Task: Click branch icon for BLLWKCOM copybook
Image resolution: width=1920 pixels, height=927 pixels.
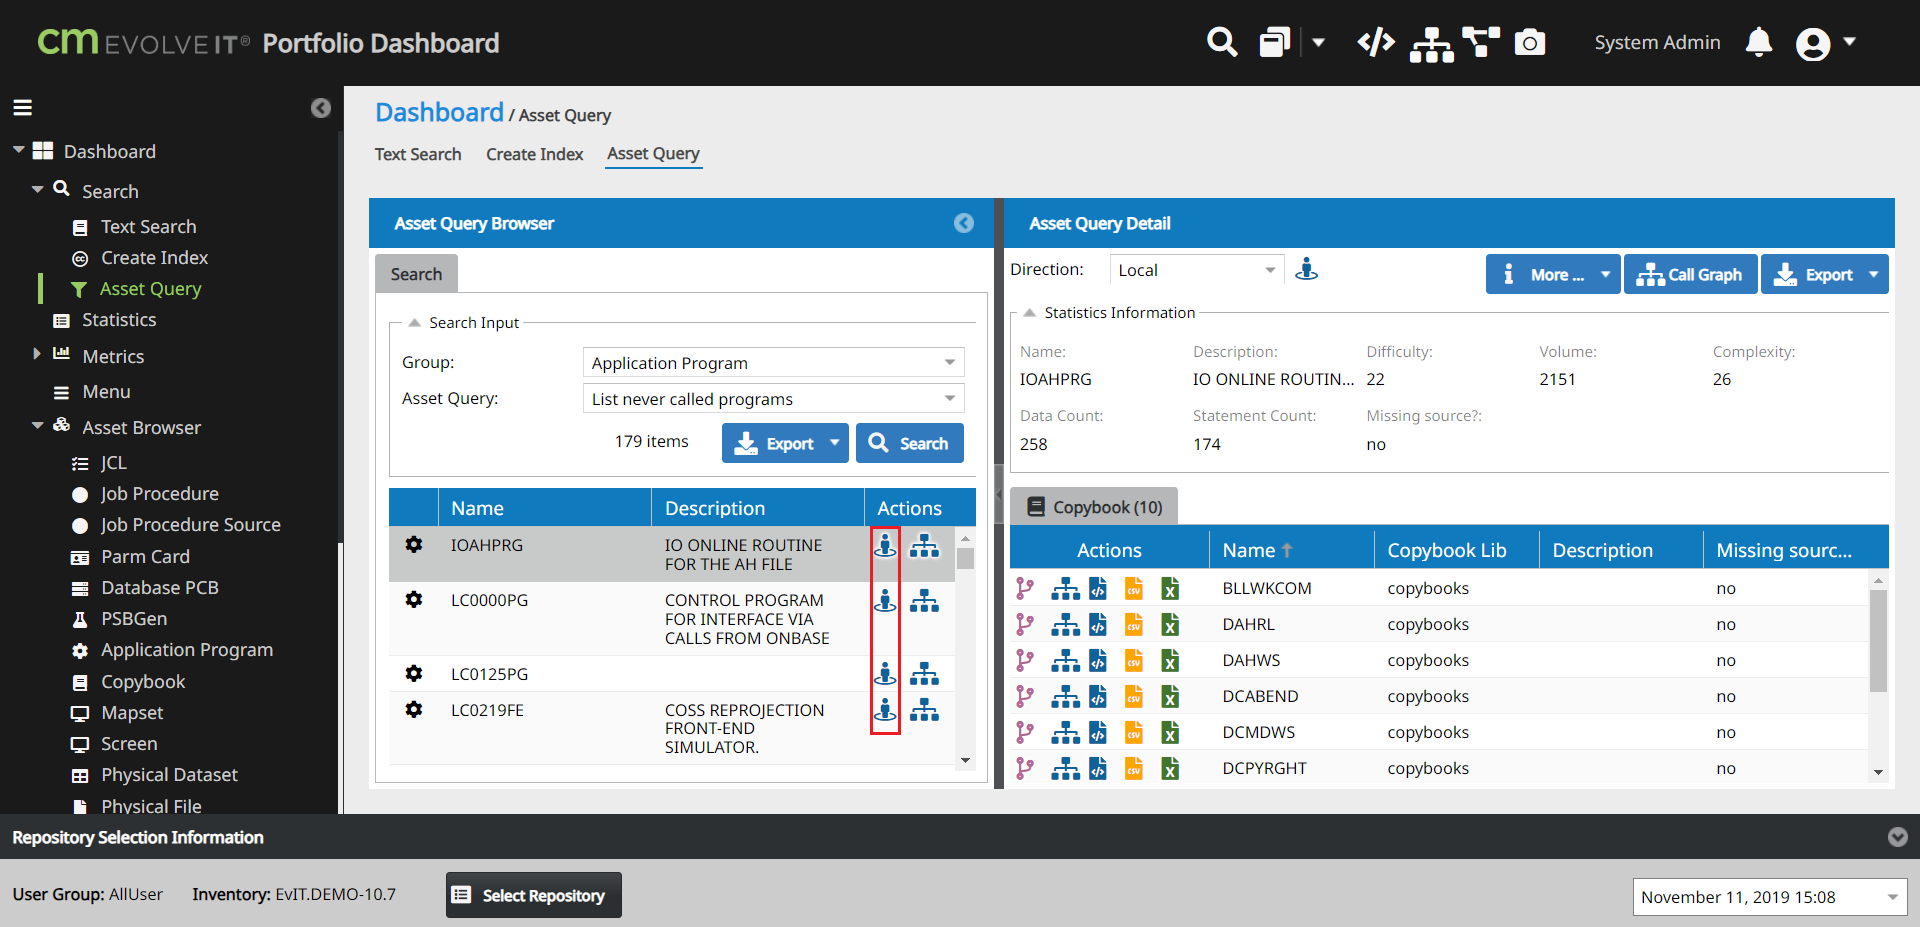Action: pyautogui.click(x=1024, y=588)
